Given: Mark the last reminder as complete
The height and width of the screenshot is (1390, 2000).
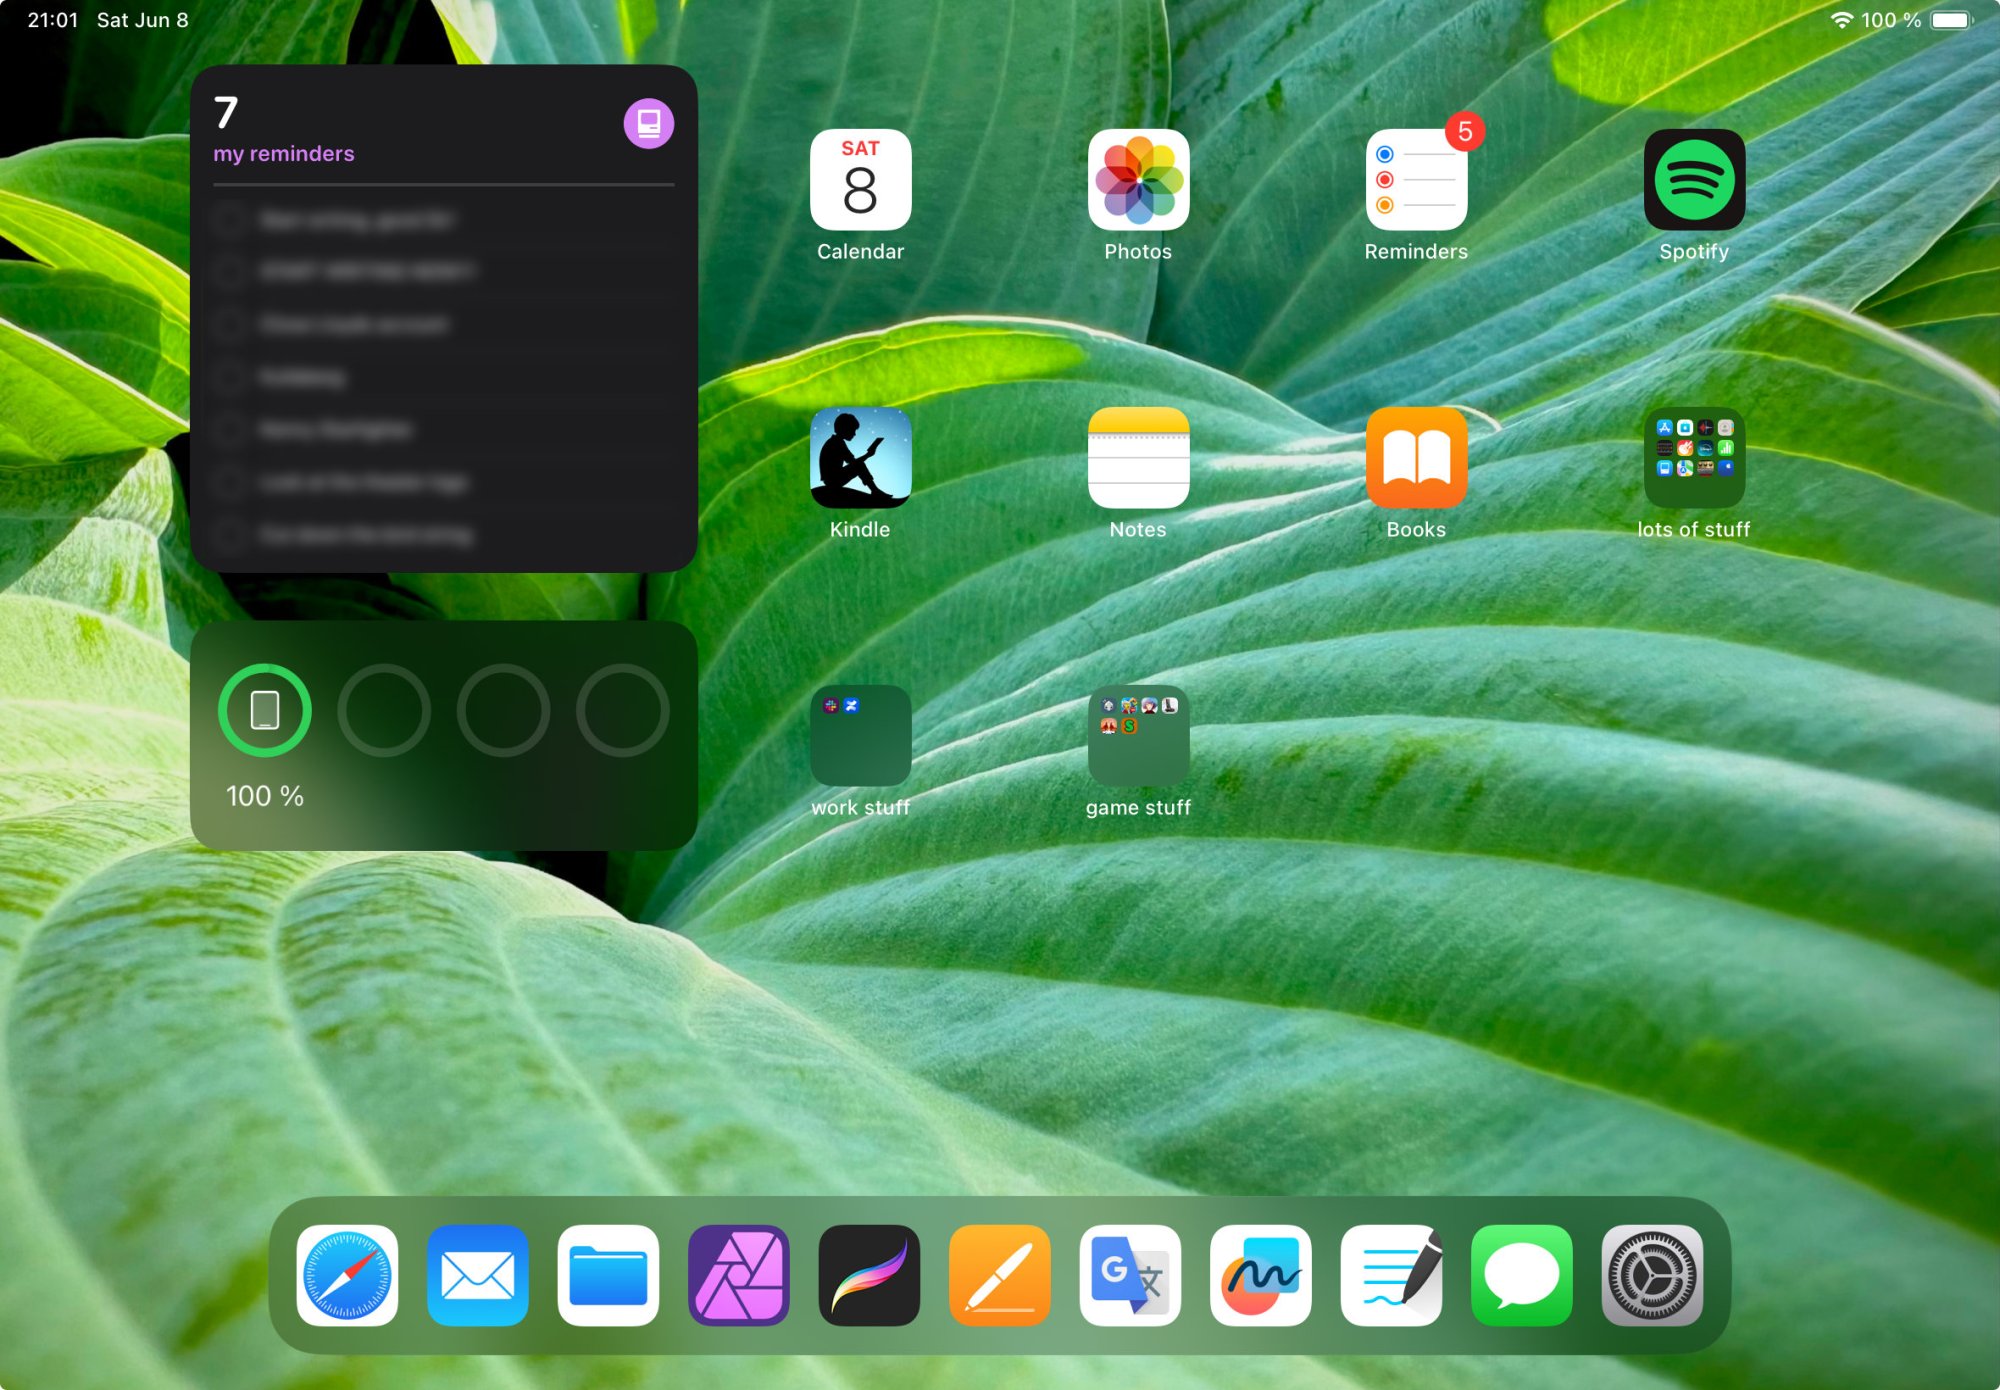Looking at the screenshot, I should click(x=229, y=535).
